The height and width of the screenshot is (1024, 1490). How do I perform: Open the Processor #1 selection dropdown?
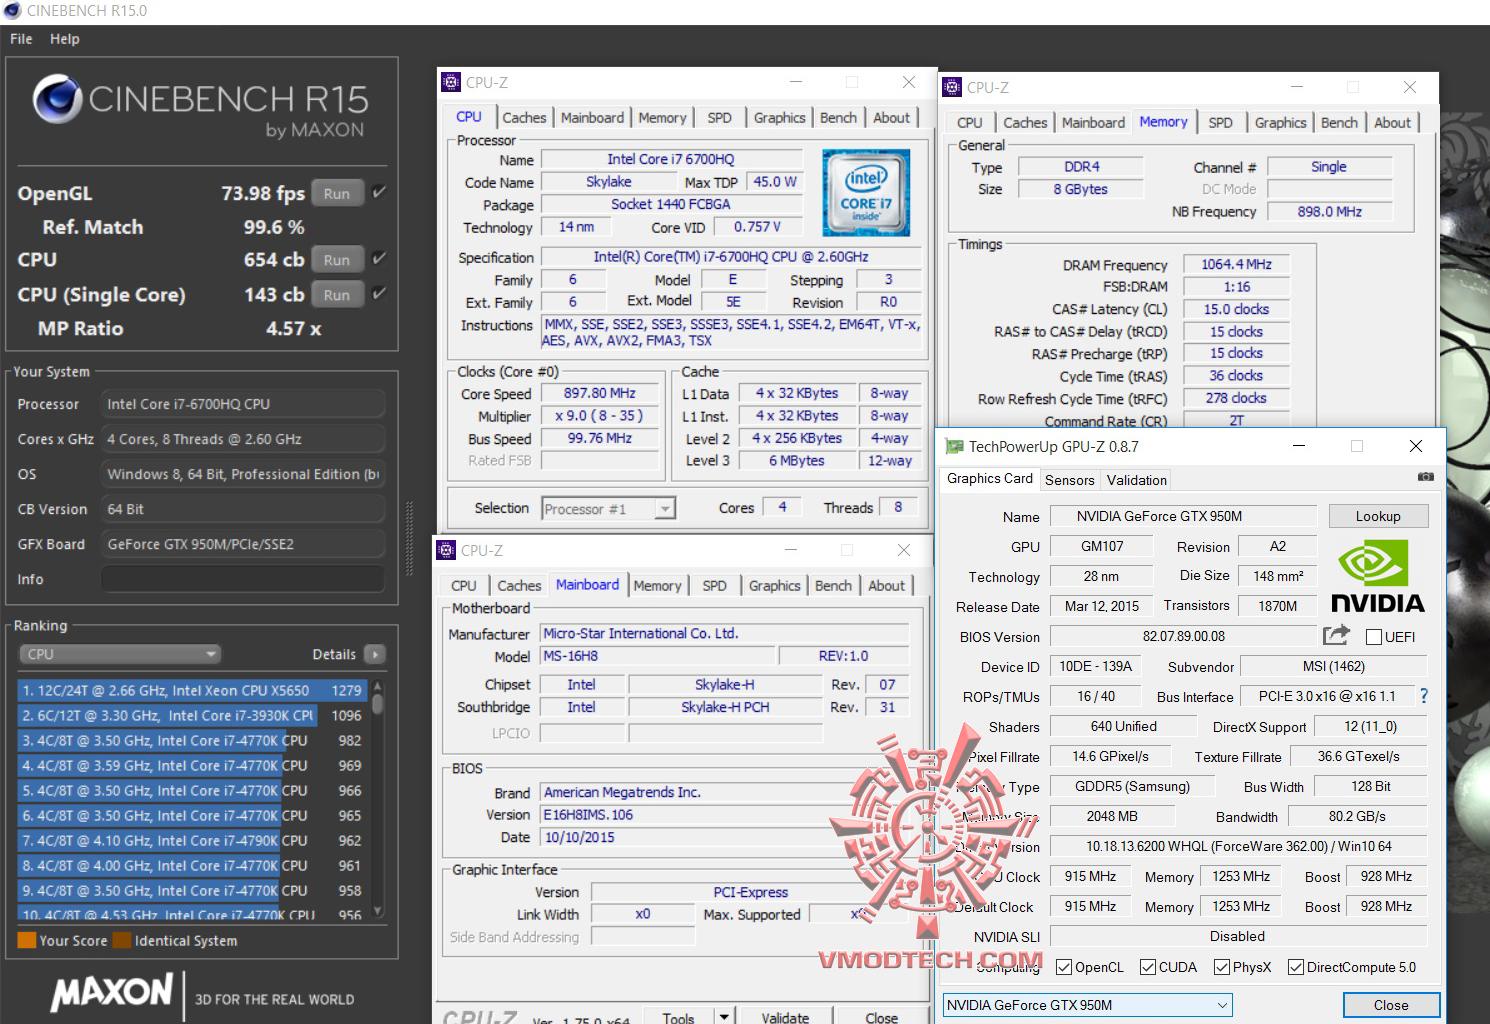[x=663, y=508]
